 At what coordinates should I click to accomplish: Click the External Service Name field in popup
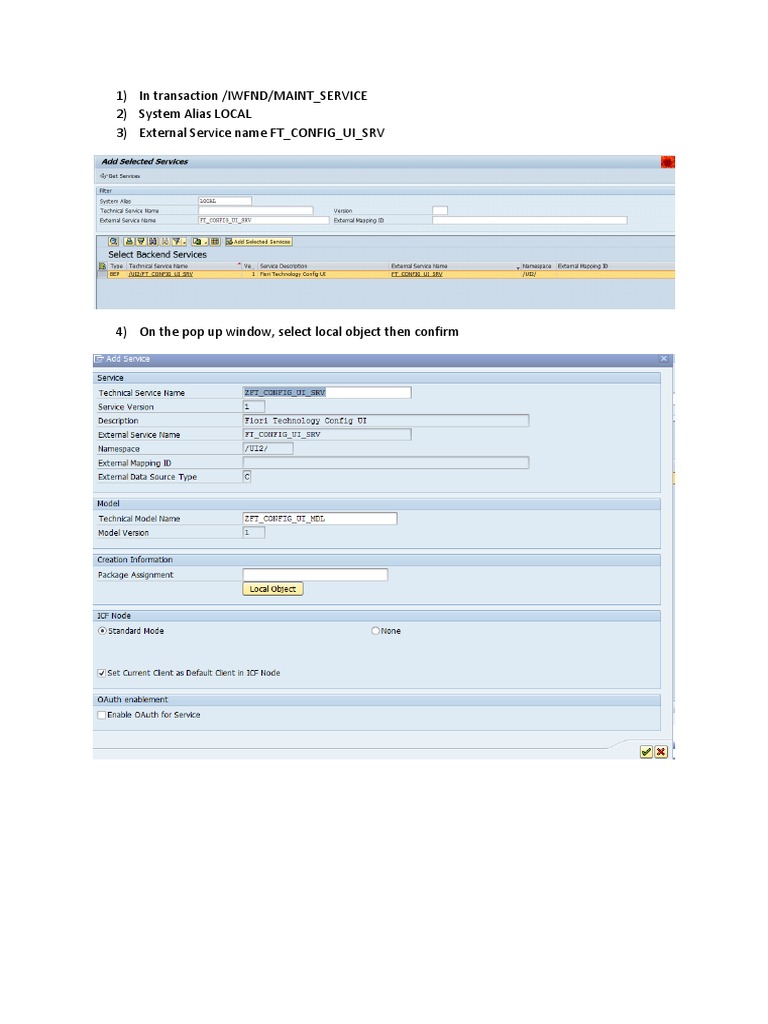[327, 434]
